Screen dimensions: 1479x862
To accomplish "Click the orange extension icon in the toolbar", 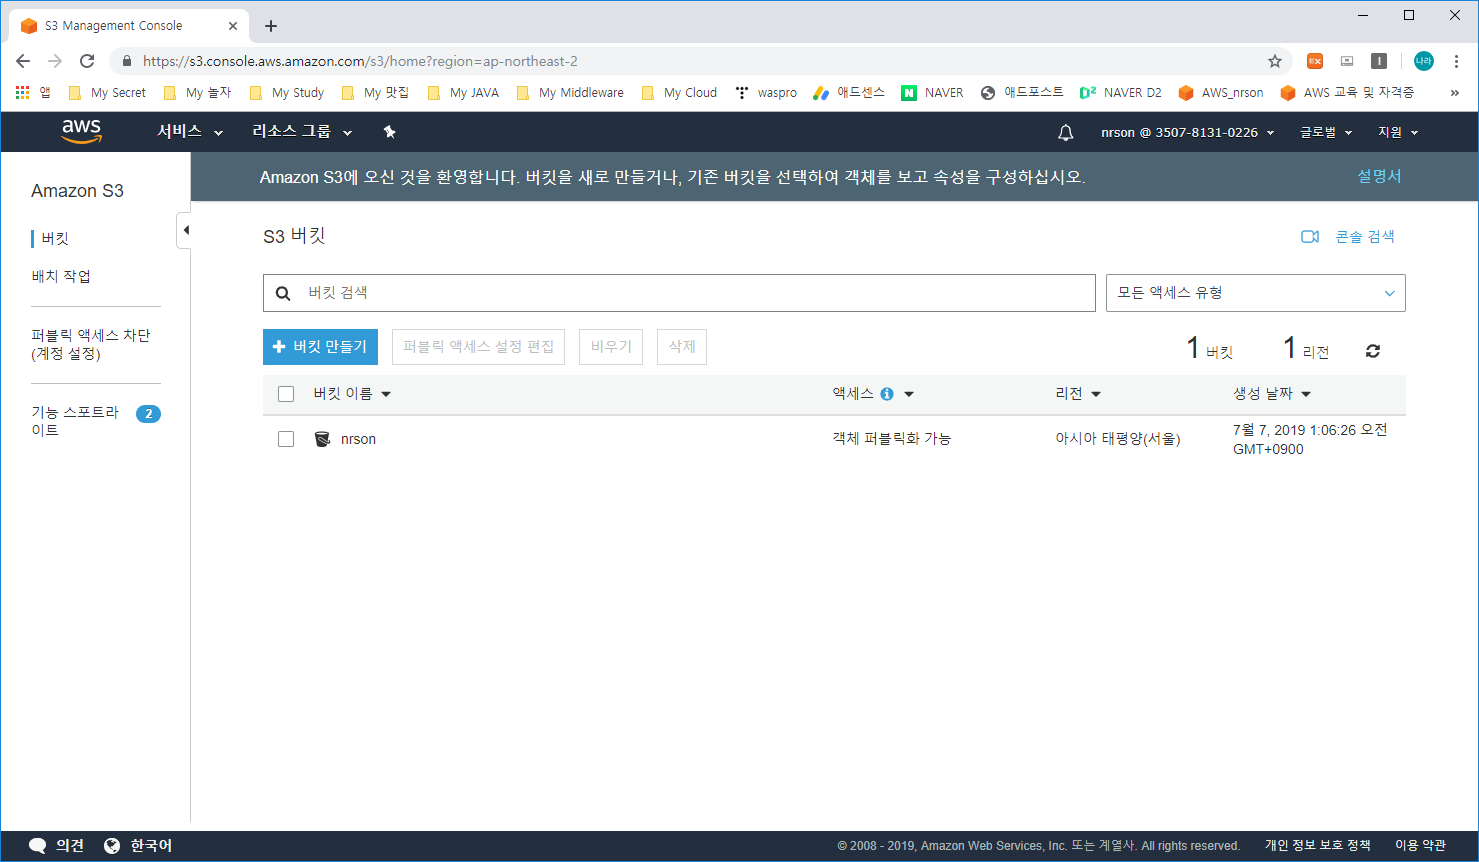I will 1315,61.
